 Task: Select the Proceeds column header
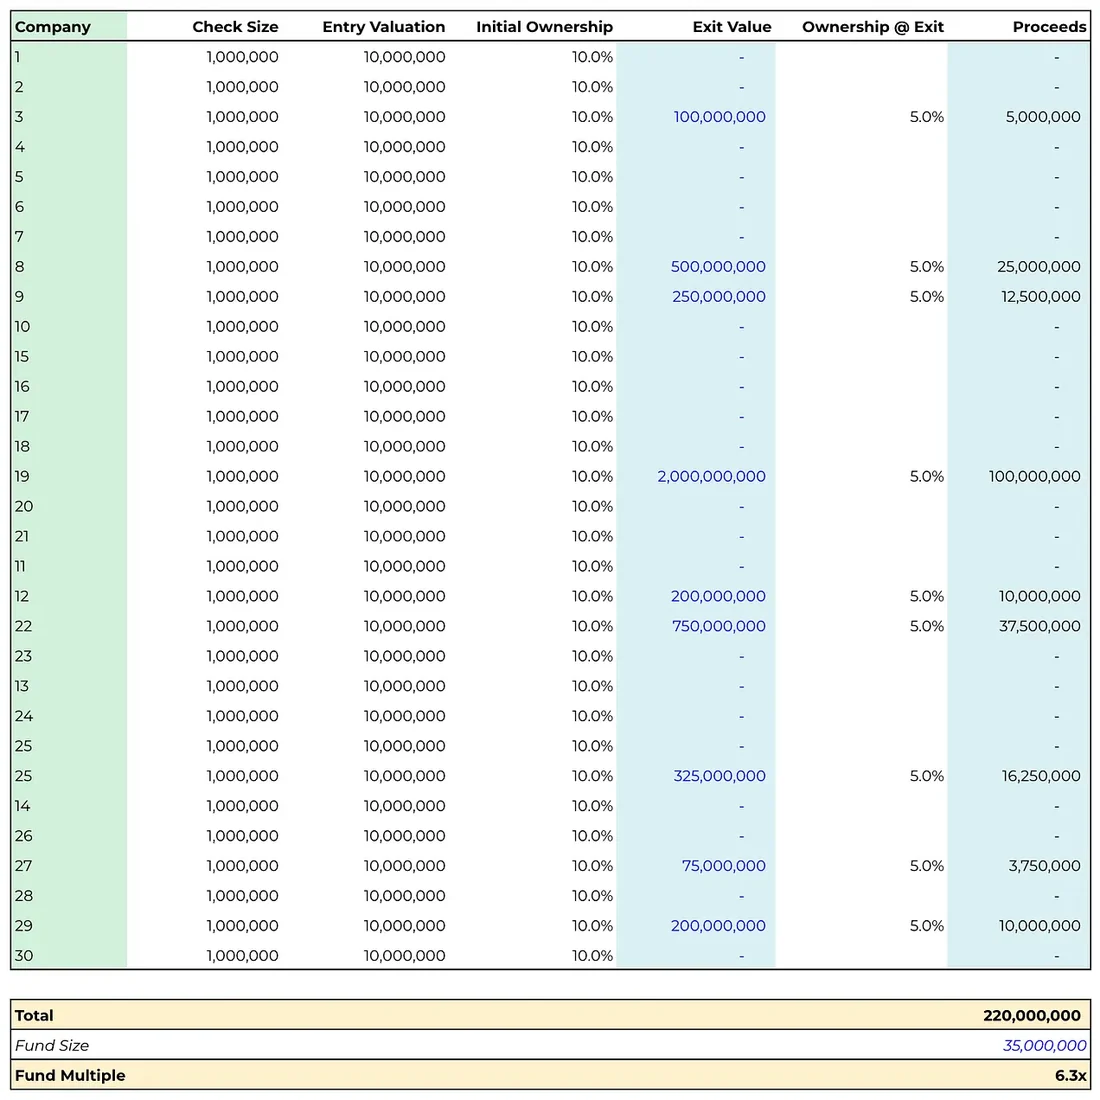[1049, 27]
